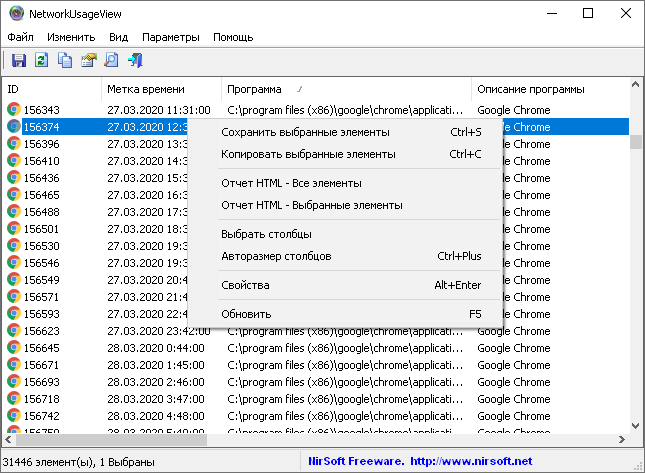Click the vertical scrollbar thumb

coord(636,142)
